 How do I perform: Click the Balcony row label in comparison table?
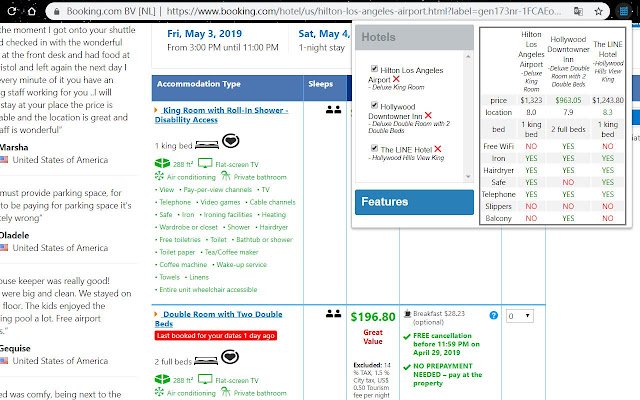point(498,218)
